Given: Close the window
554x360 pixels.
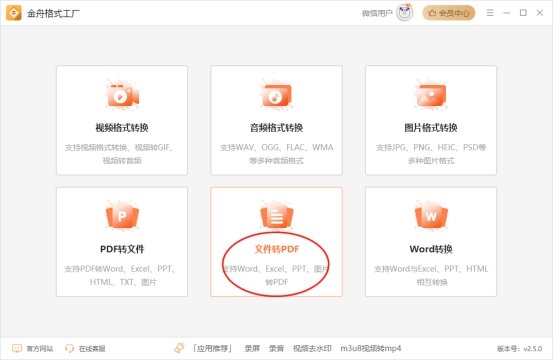Looking at the screenshot, I should pyautogui.click(x=540, y=13).
